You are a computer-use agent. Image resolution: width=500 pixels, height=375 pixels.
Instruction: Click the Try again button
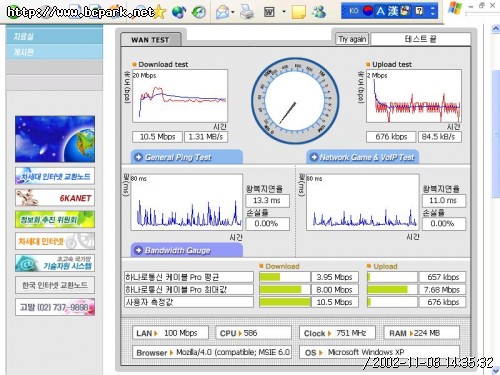(352, 39)
